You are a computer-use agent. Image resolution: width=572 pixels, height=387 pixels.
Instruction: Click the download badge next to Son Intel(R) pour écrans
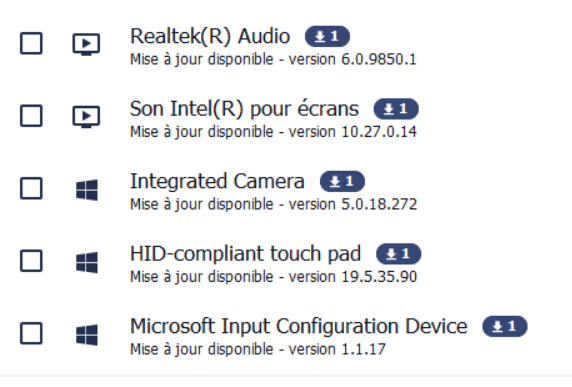click(x=396, y=109)
